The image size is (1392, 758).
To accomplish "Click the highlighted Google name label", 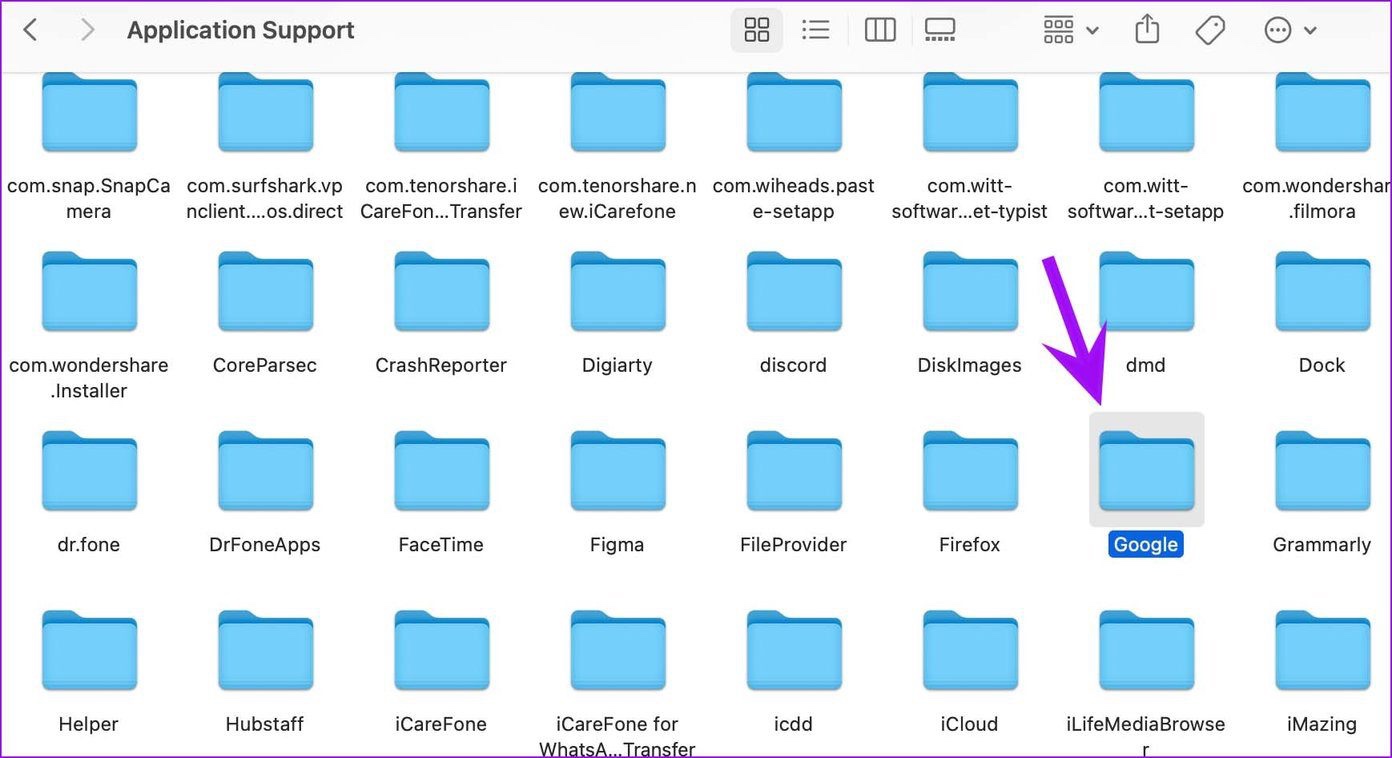I will (x=1145, y=544).
